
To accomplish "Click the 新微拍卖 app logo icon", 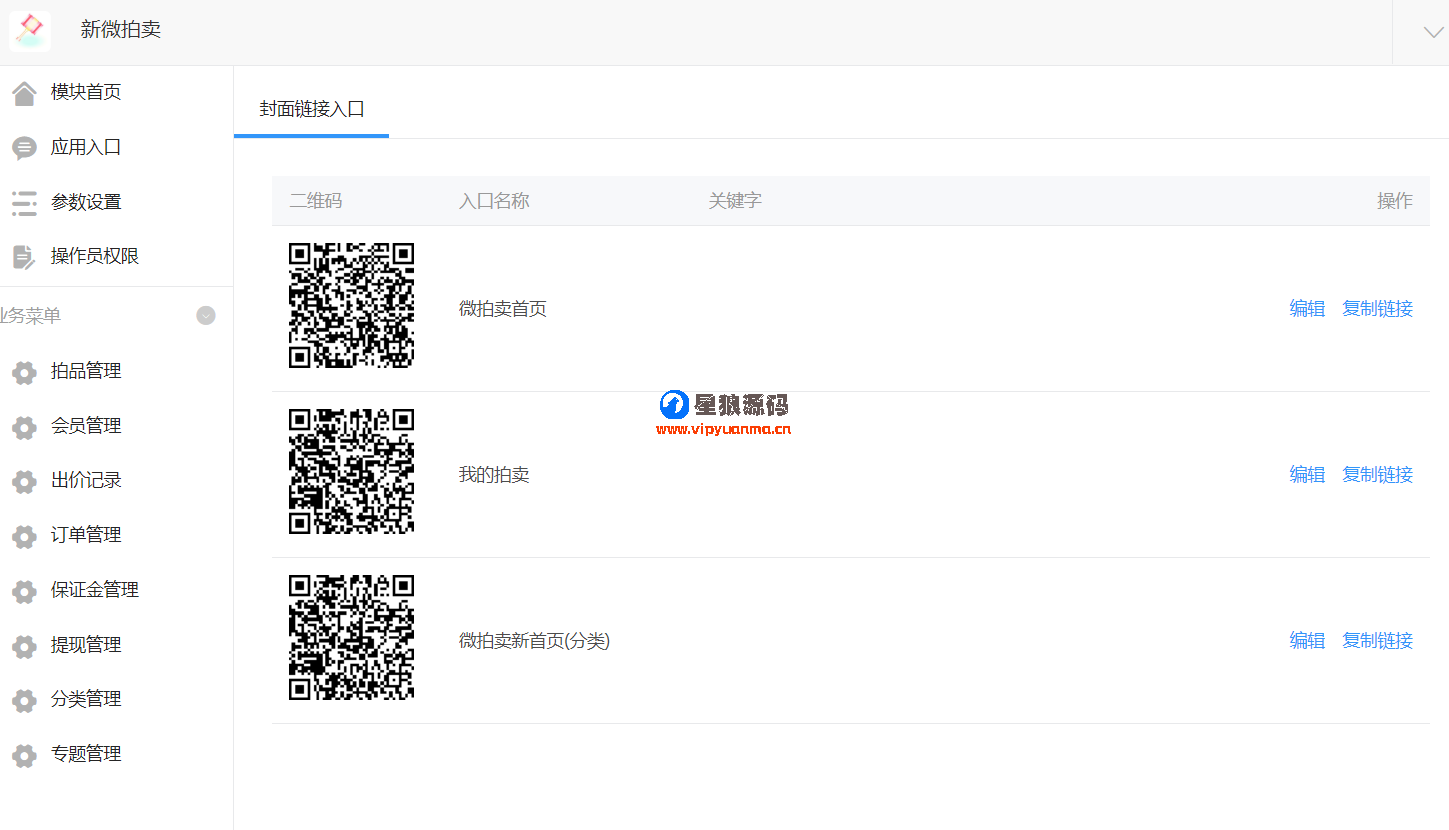I will coord(30,30).
